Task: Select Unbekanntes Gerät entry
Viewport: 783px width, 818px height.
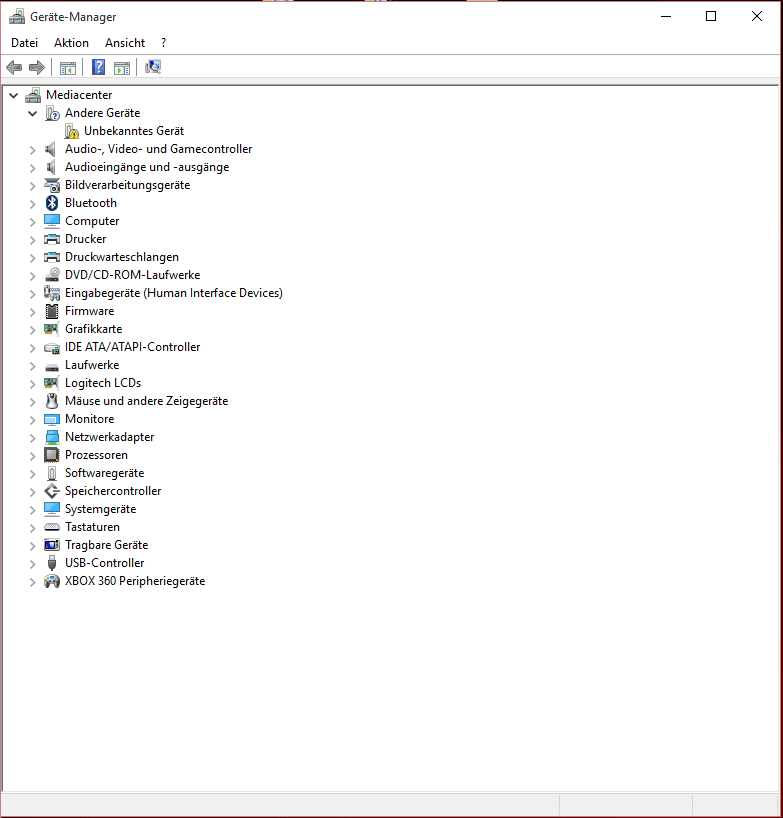Action: (134, 131)
